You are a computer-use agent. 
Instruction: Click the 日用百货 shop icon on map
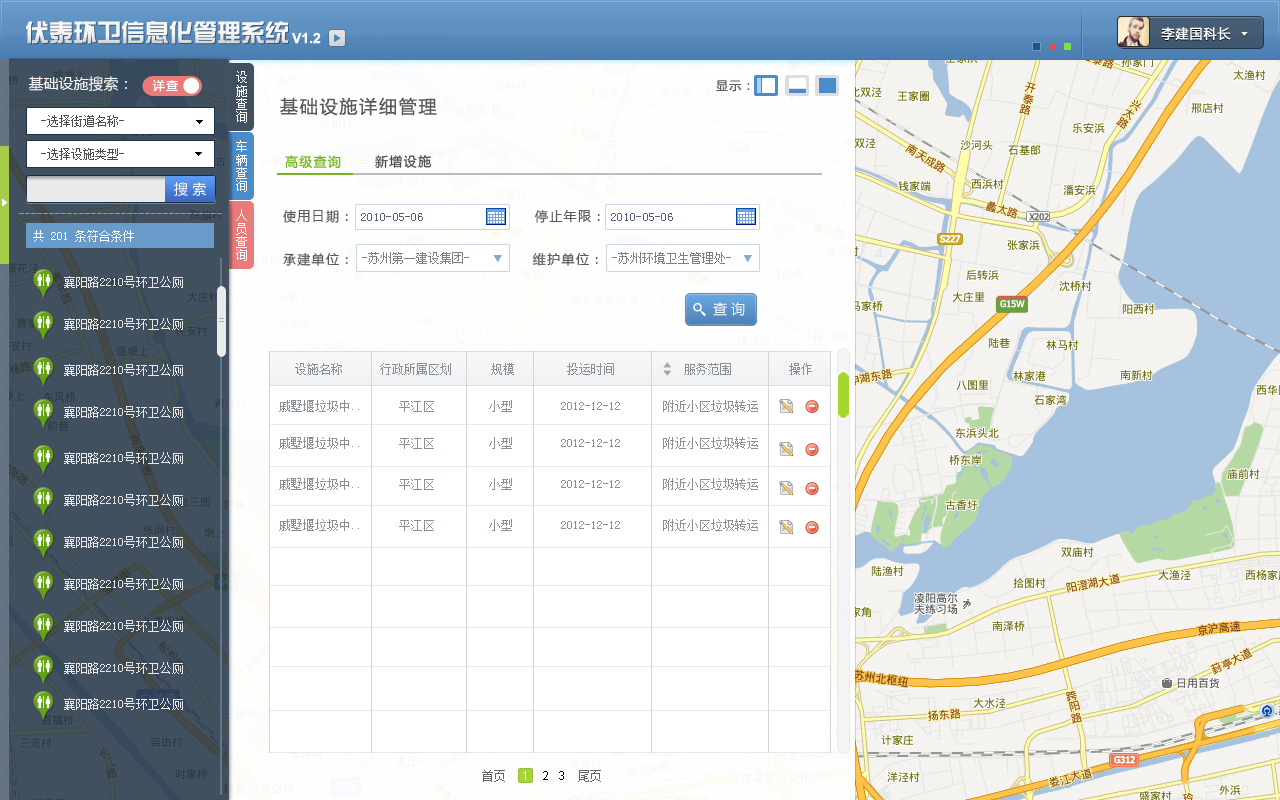point(1167,682)
